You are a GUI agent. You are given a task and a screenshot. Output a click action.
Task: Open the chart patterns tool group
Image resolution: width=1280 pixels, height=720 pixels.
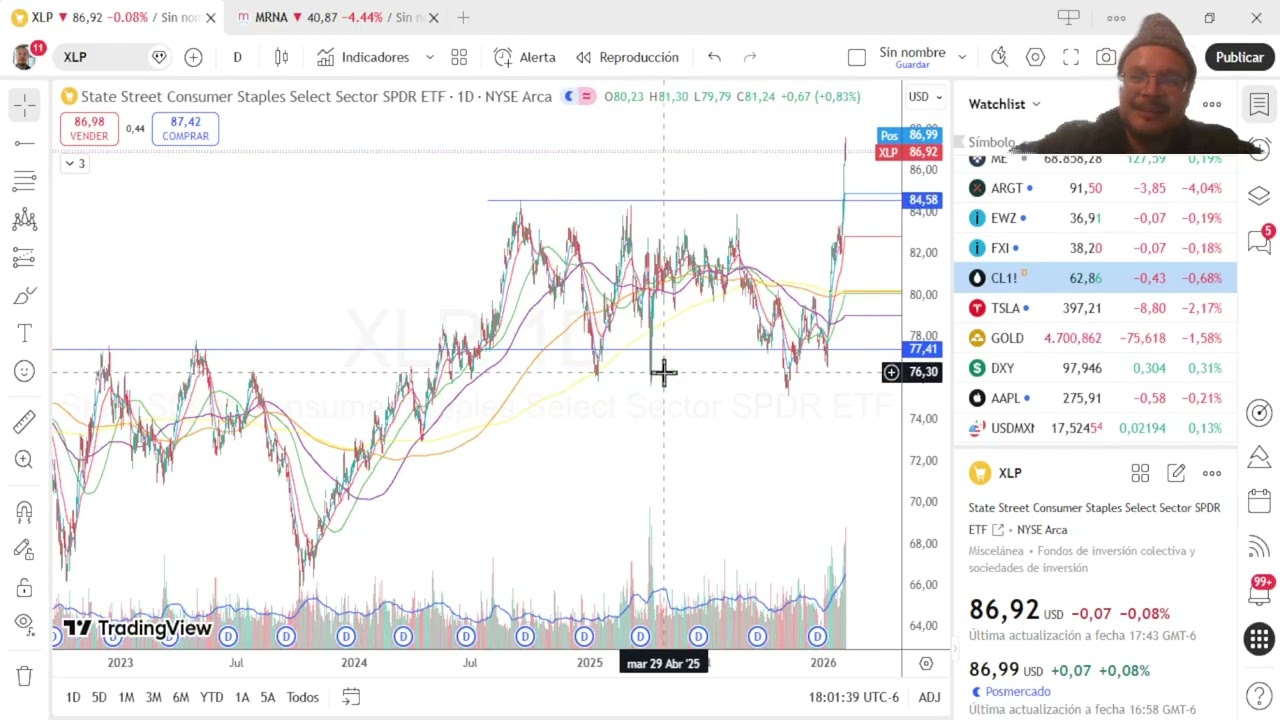click(25, 220)
